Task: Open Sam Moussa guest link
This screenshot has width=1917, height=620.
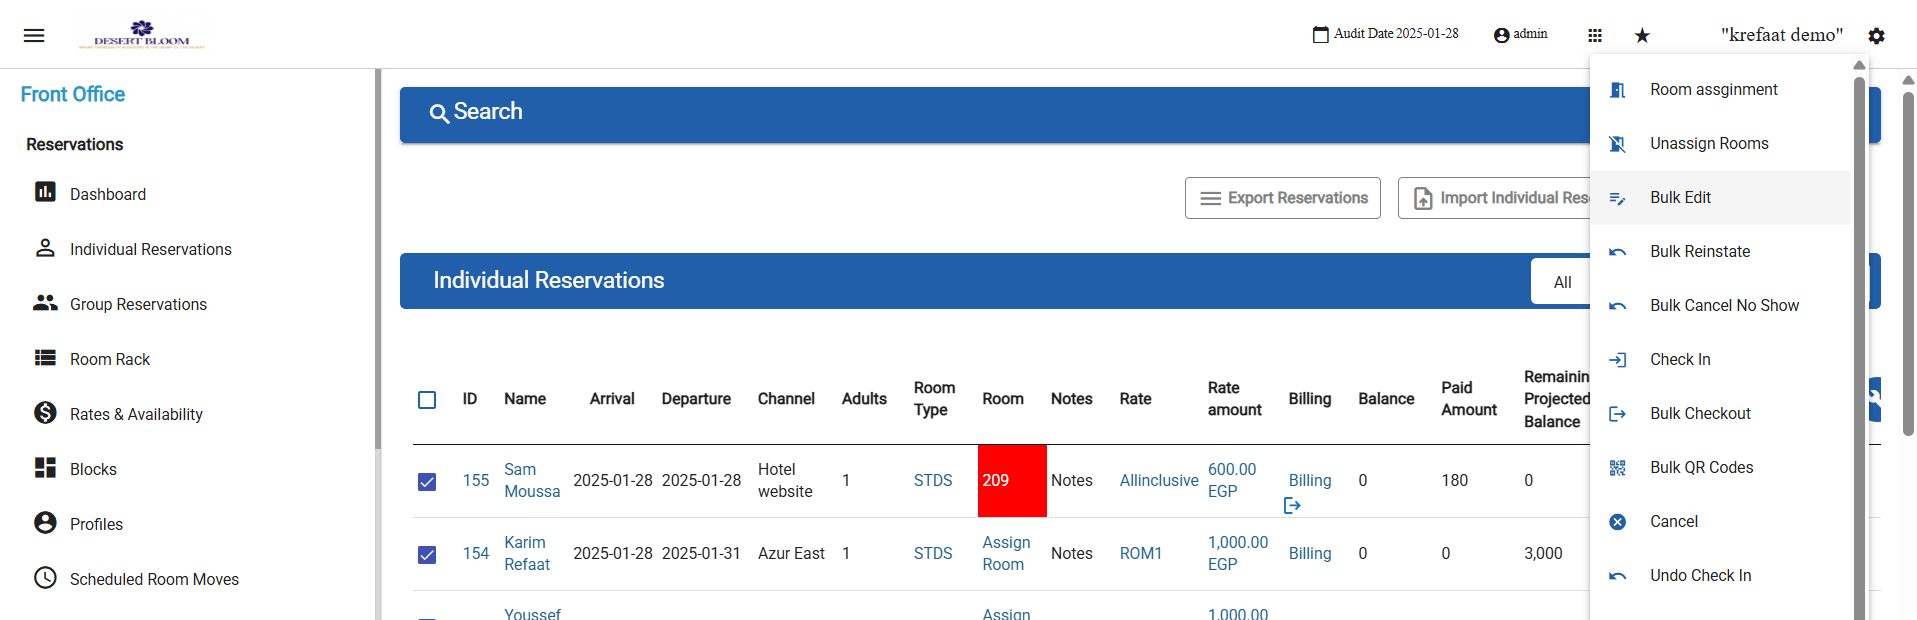Action: point(532,481)
